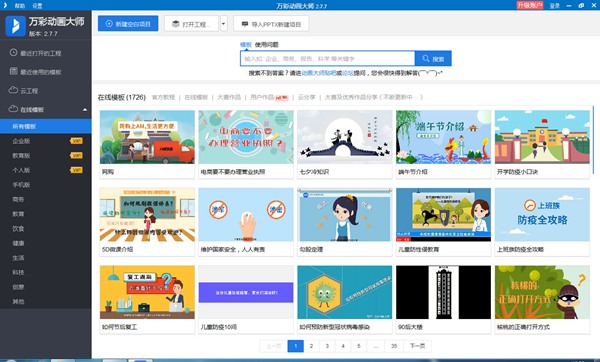Select the 其他 sidebar category
Image resolution: width=600 pixels, height=362 pixels.
(x=18, y=301)
